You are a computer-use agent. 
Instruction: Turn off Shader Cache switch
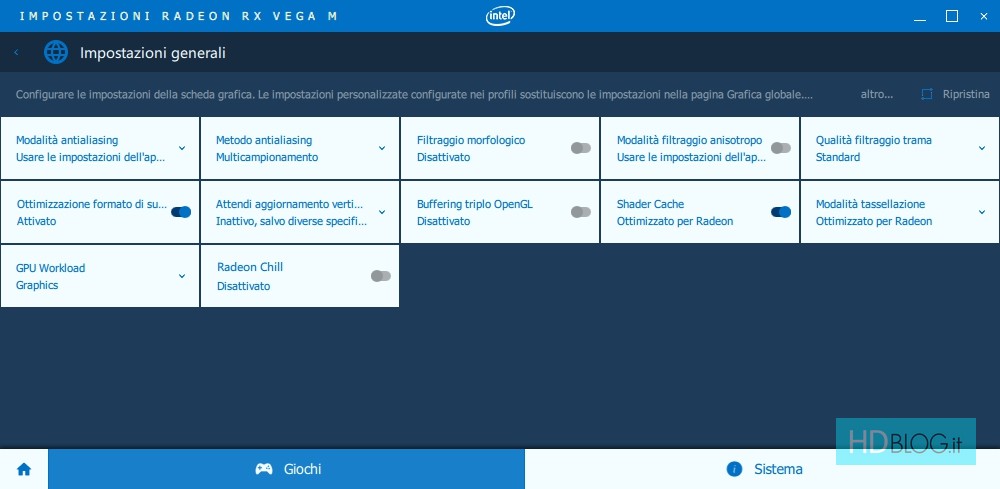pos(781,212)
